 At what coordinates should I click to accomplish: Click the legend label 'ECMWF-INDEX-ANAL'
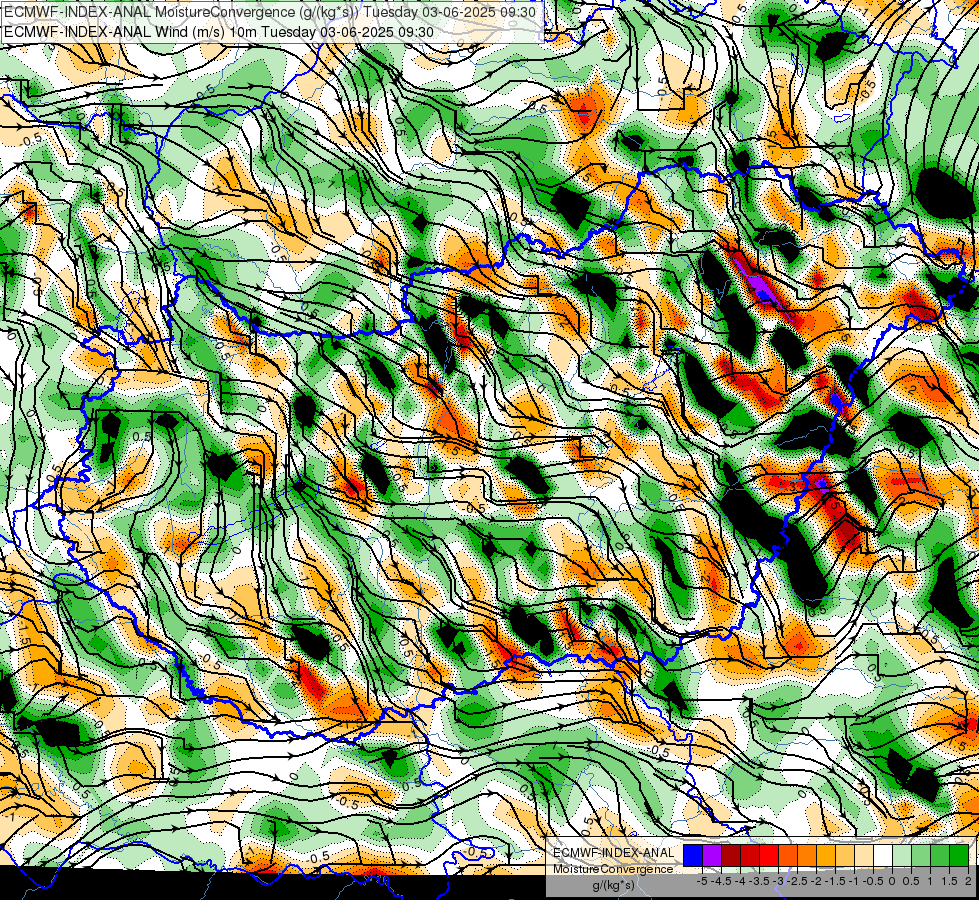click(x=613, y=853)
